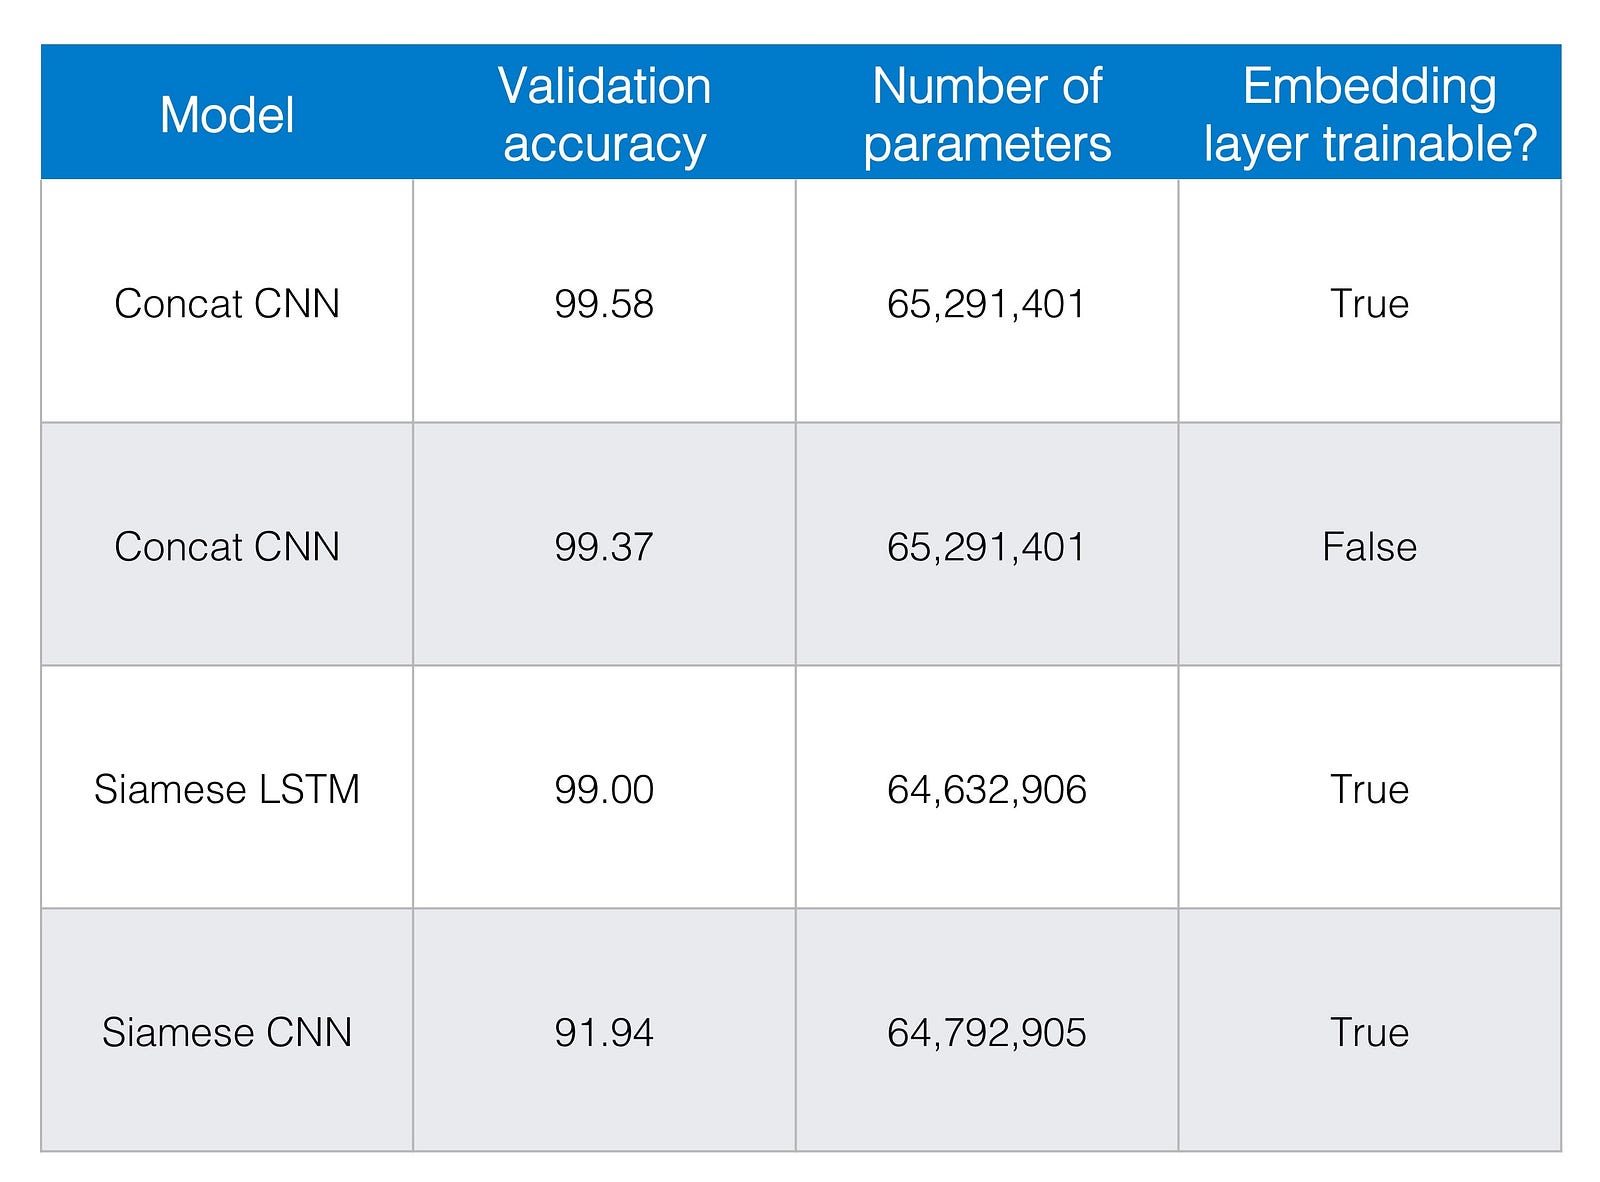Select the 91.94 validation accuracy cell
1600x1182 pixels.
pos(604,1032)
